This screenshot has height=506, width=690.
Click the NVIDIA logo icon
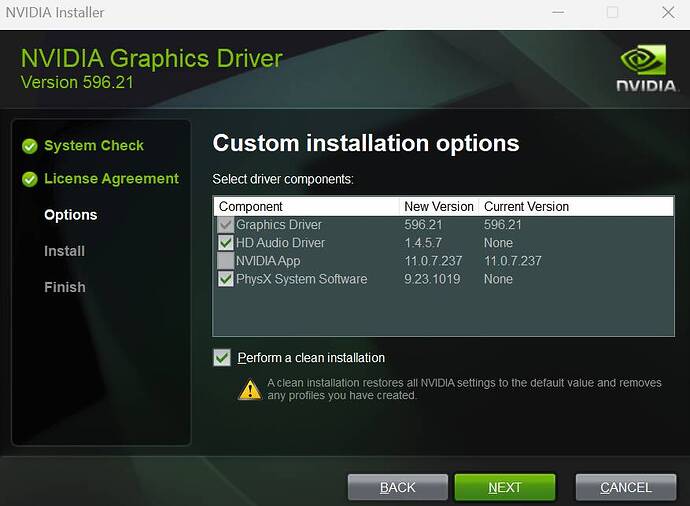pyautogui.click(x=646, y=68)
